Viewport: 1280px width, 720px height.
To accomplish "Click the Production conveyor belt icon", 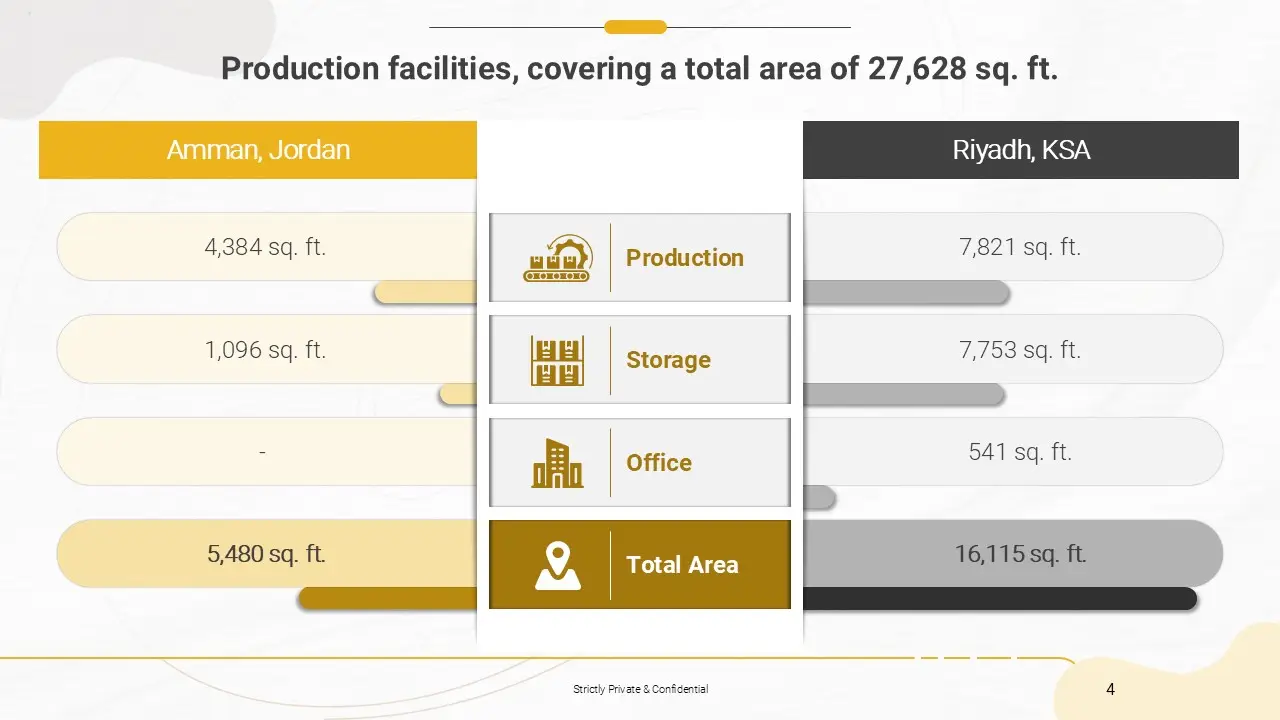I will click(556, 259).
